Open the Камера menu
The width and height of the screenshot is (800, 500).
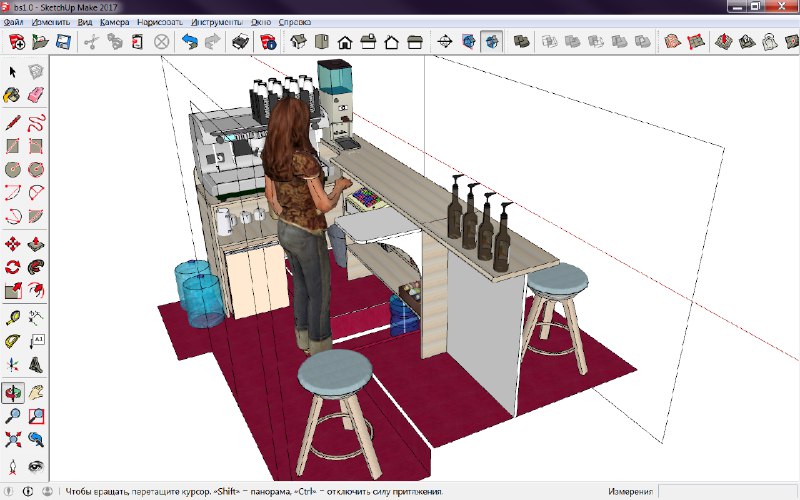114,20
